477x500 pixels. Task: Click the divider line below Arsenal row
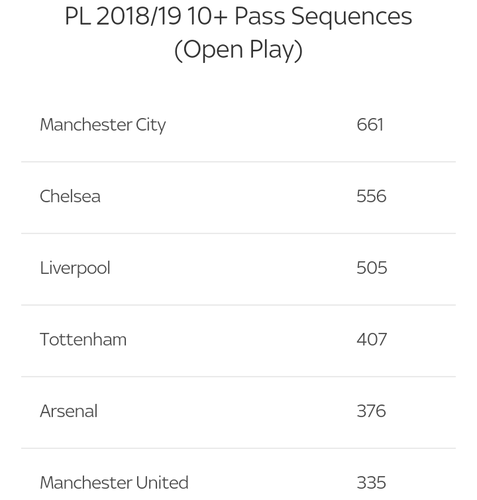(x=238, y=448)
